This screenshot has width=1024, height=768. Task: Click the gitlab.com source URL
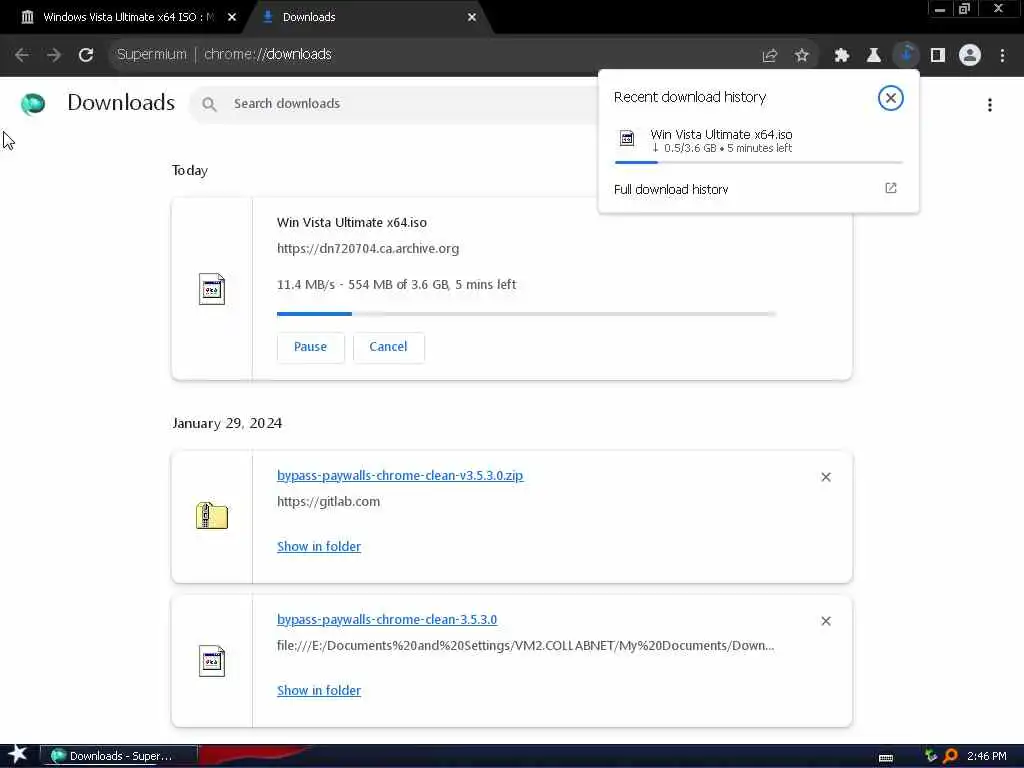coord(328,502)
